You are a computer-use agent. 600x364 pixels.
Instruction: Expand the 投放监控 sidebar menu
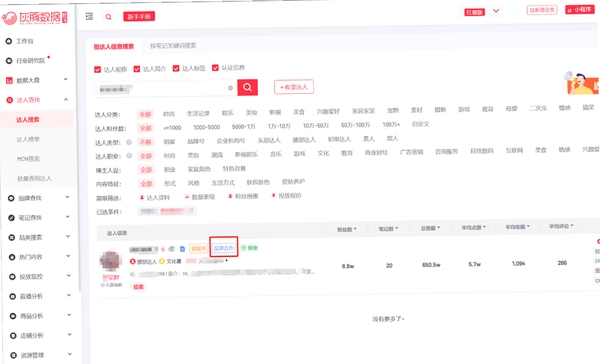[69, 276]
